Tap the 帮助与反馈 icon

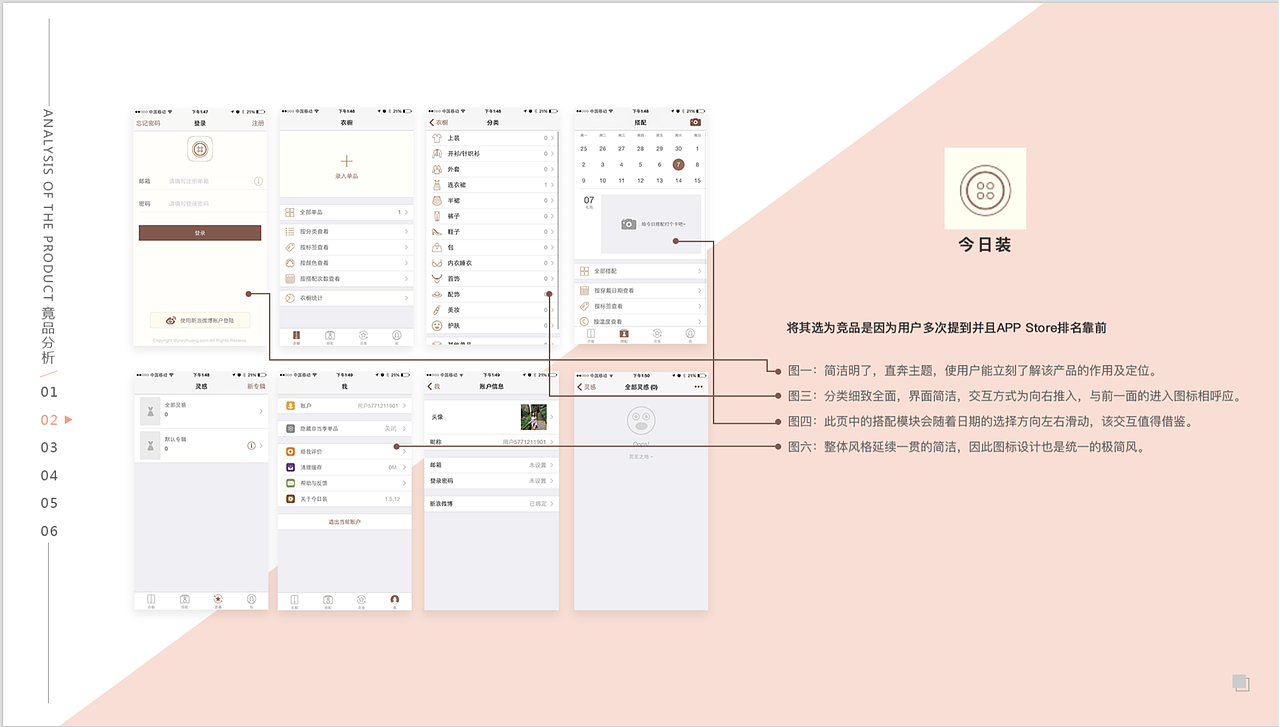290,482
